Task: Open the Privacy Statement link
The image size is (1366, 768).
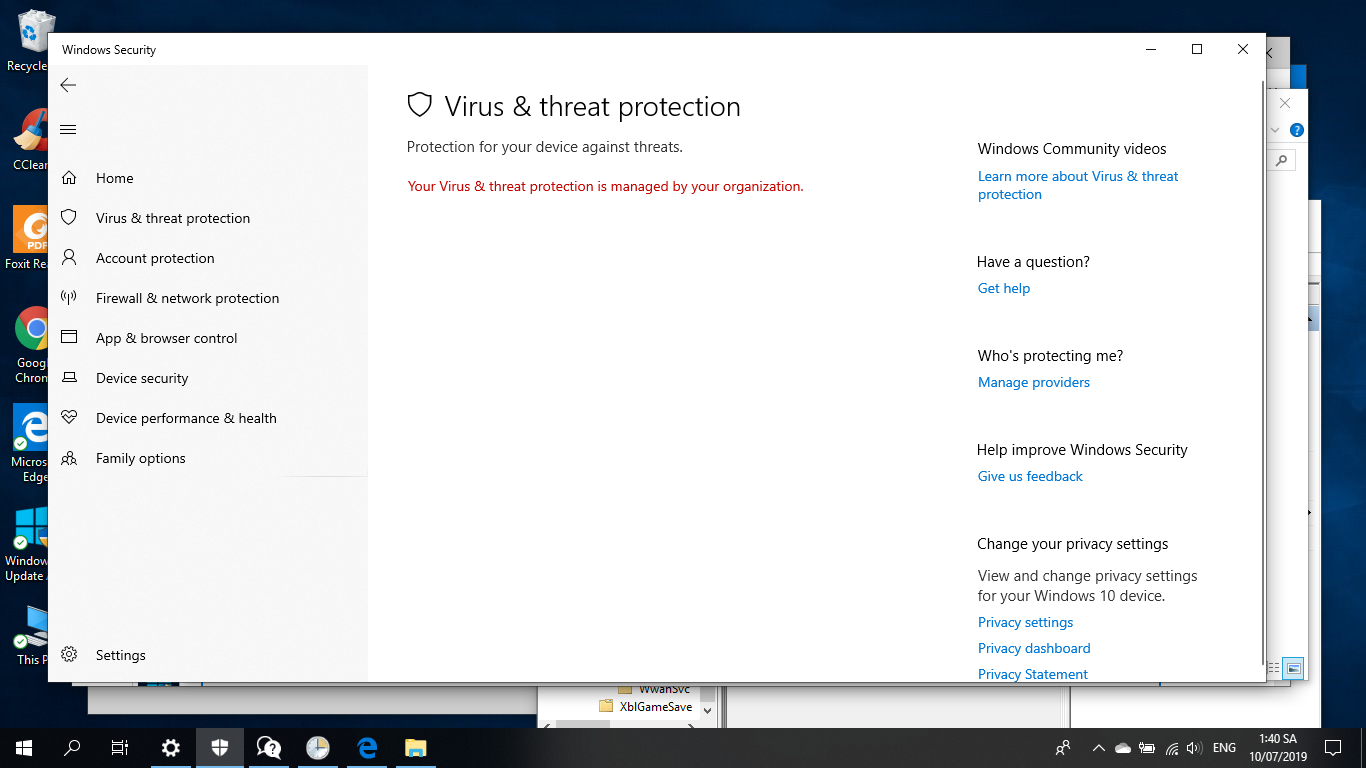Action: point(1033,674)
